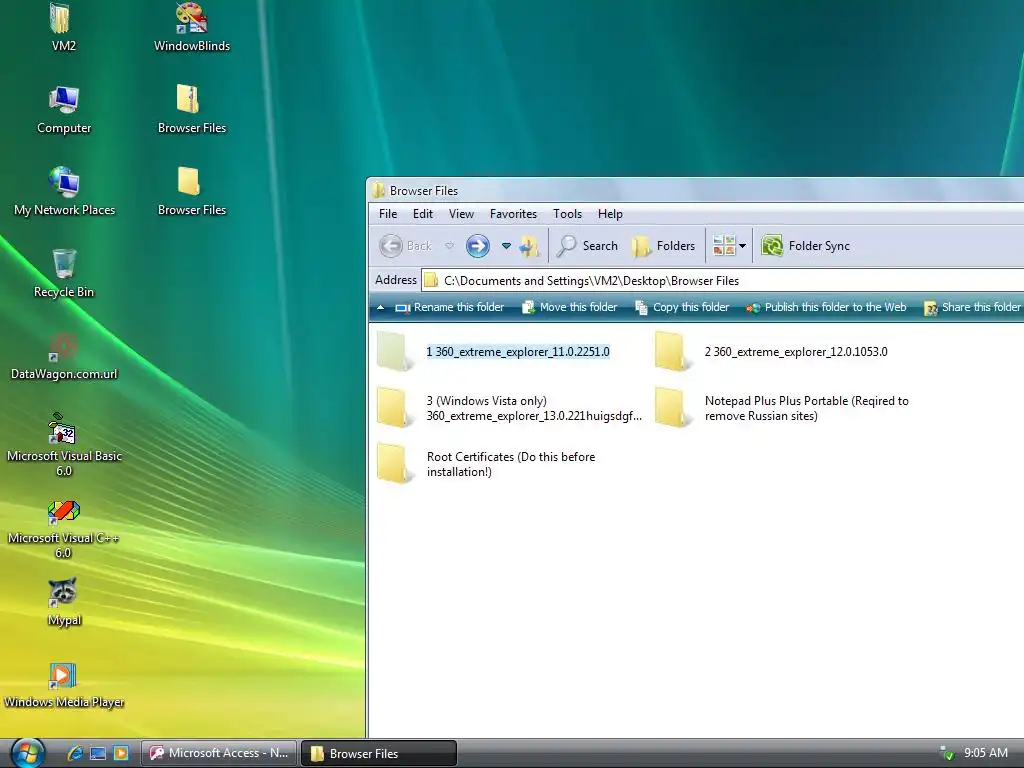The image size is (1024, 768).
Task: Click the Forward arrow button
Action: 477,246
